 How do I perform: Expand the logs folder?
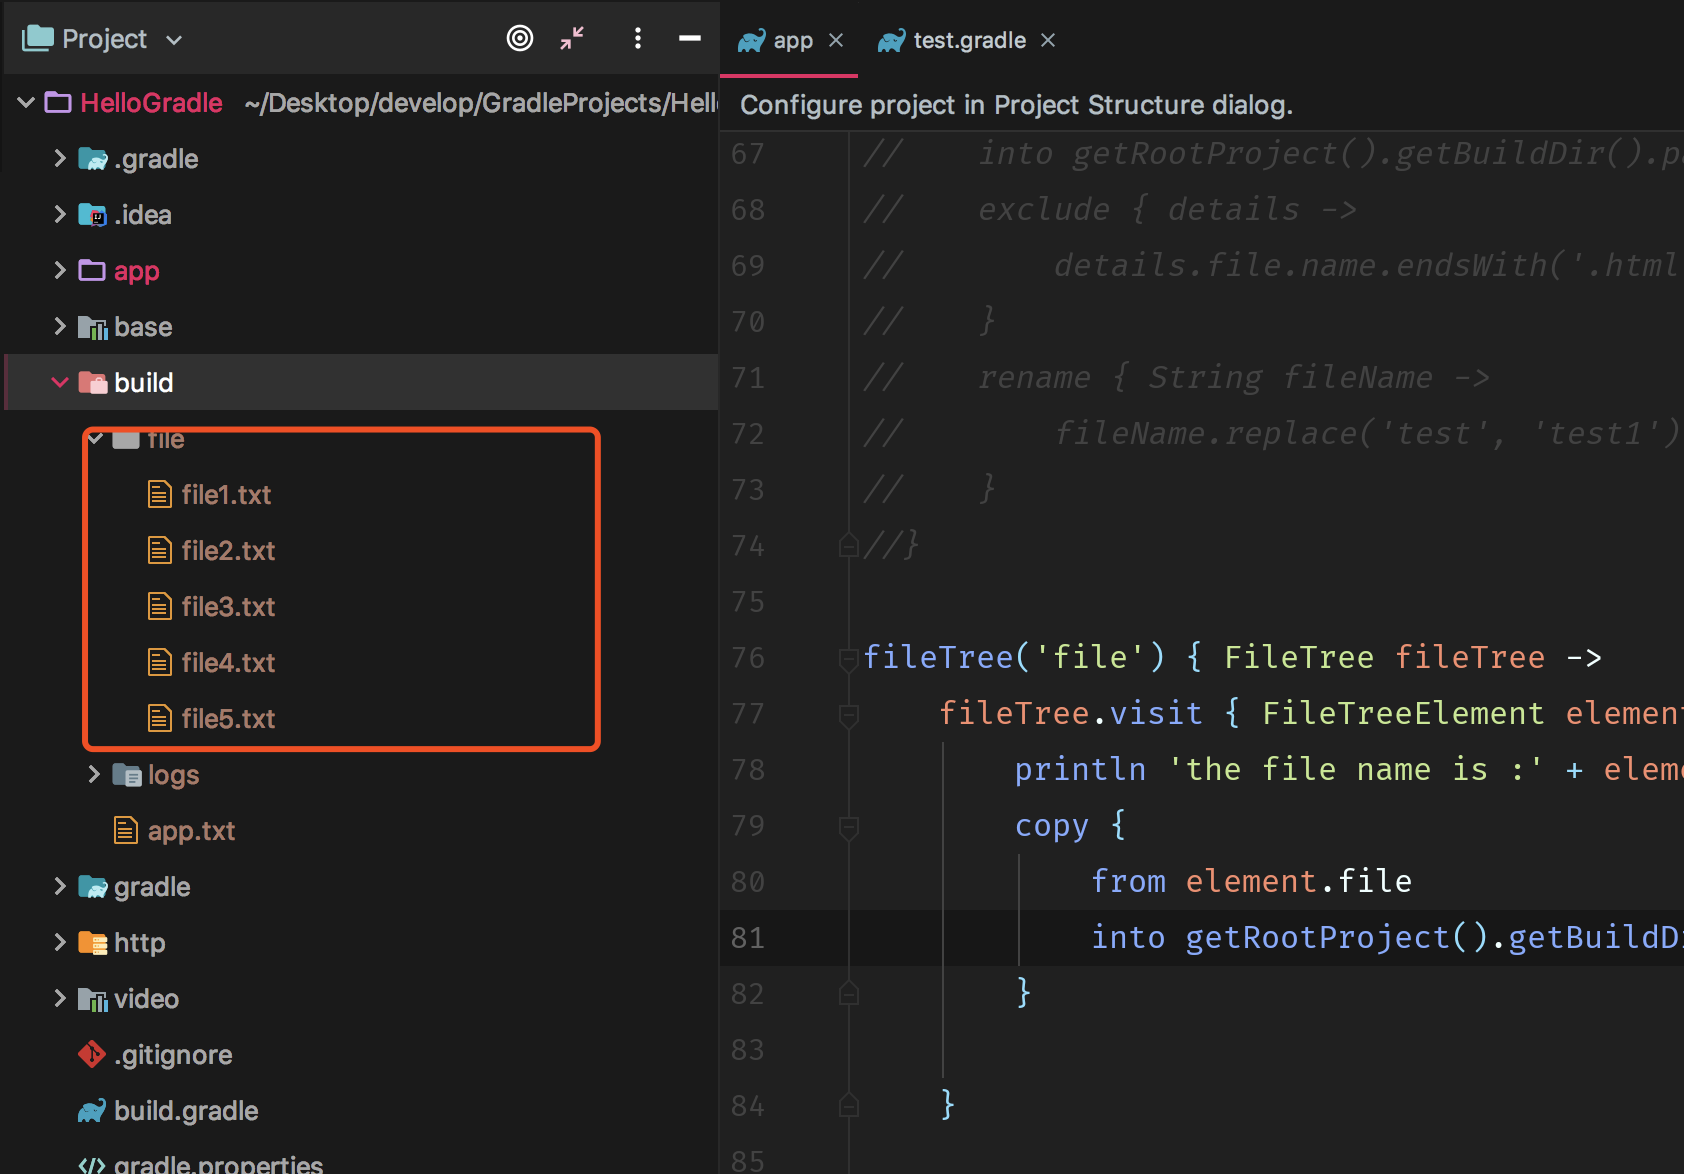(x=94, y=774)
